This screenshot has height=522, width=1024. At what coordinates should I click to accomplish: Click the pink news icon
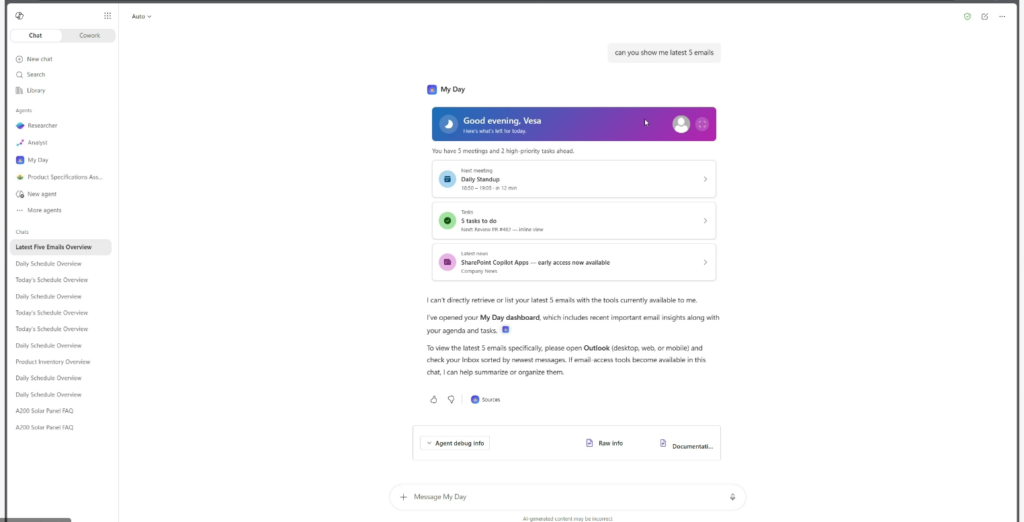(447, 262)
